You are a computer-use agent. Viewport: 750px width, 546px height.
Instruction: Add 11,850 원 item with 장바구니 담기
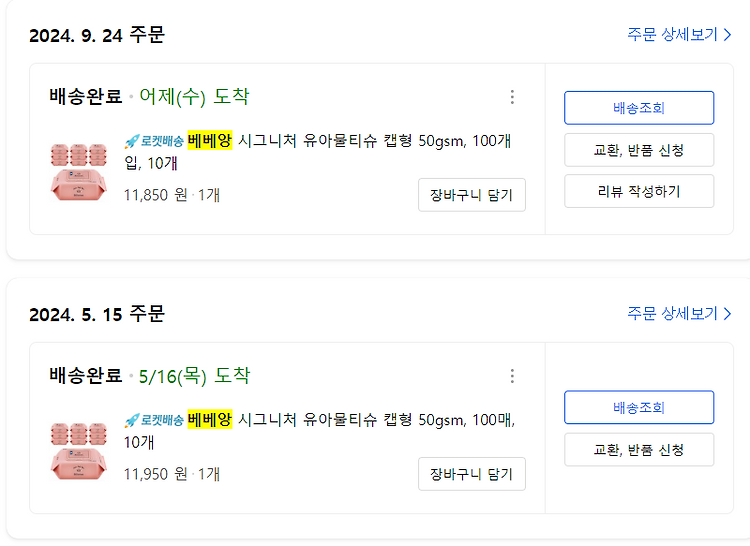coord(472,195)
